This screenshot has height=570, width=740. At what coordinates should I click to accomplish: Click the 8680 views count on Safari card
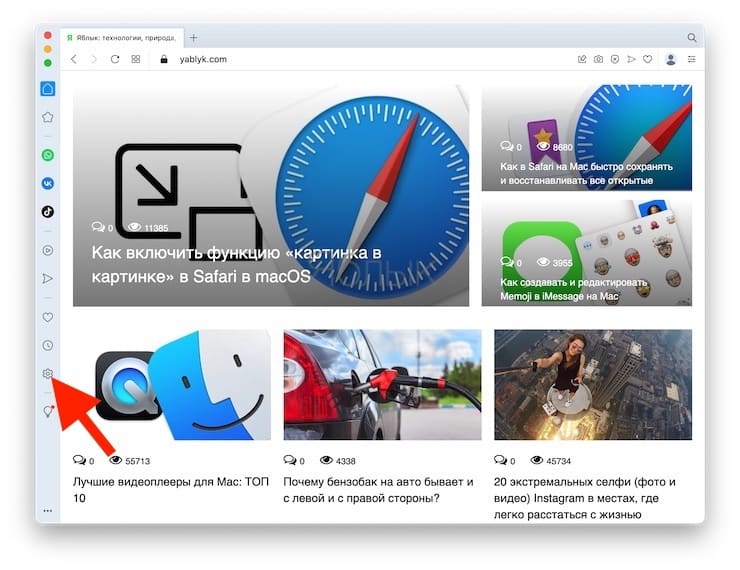[555, 147]
